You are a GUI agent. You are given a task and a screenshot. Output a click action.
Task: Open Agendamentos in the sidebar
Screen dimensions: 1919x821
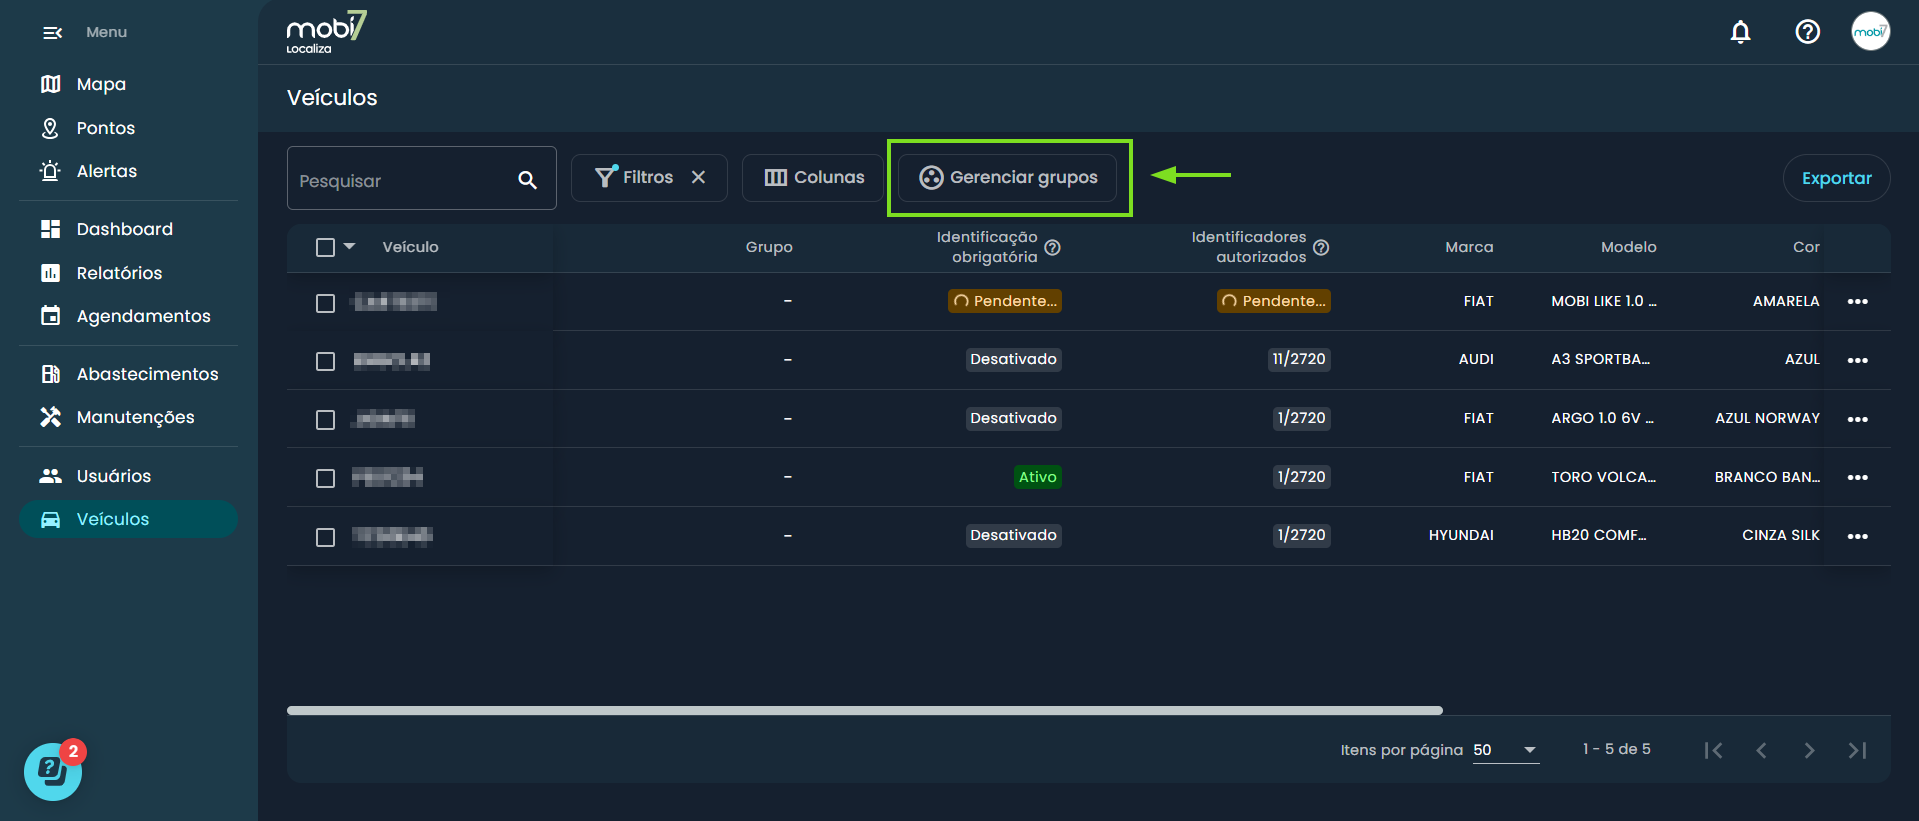128,316
